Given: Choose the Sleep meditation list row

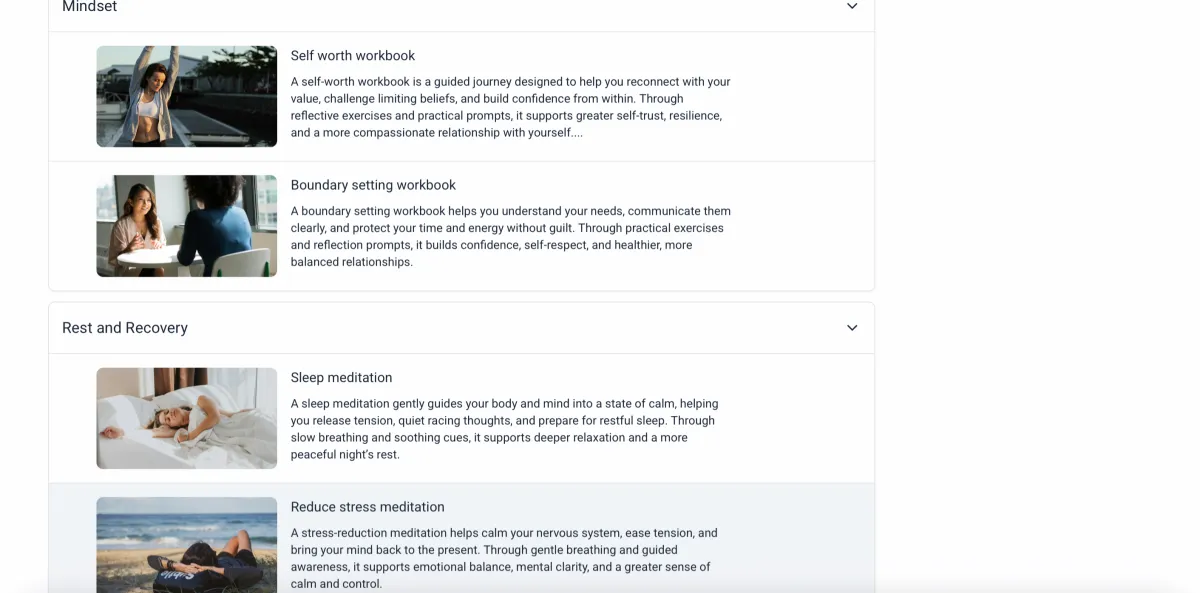Looking at the screenshot, I should point(461,418).
